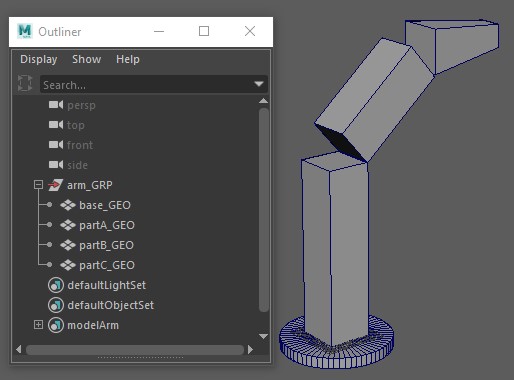Viewport: 514px width, 380px height.
Task: Open the Show menu
Action: tap(87, 59)
